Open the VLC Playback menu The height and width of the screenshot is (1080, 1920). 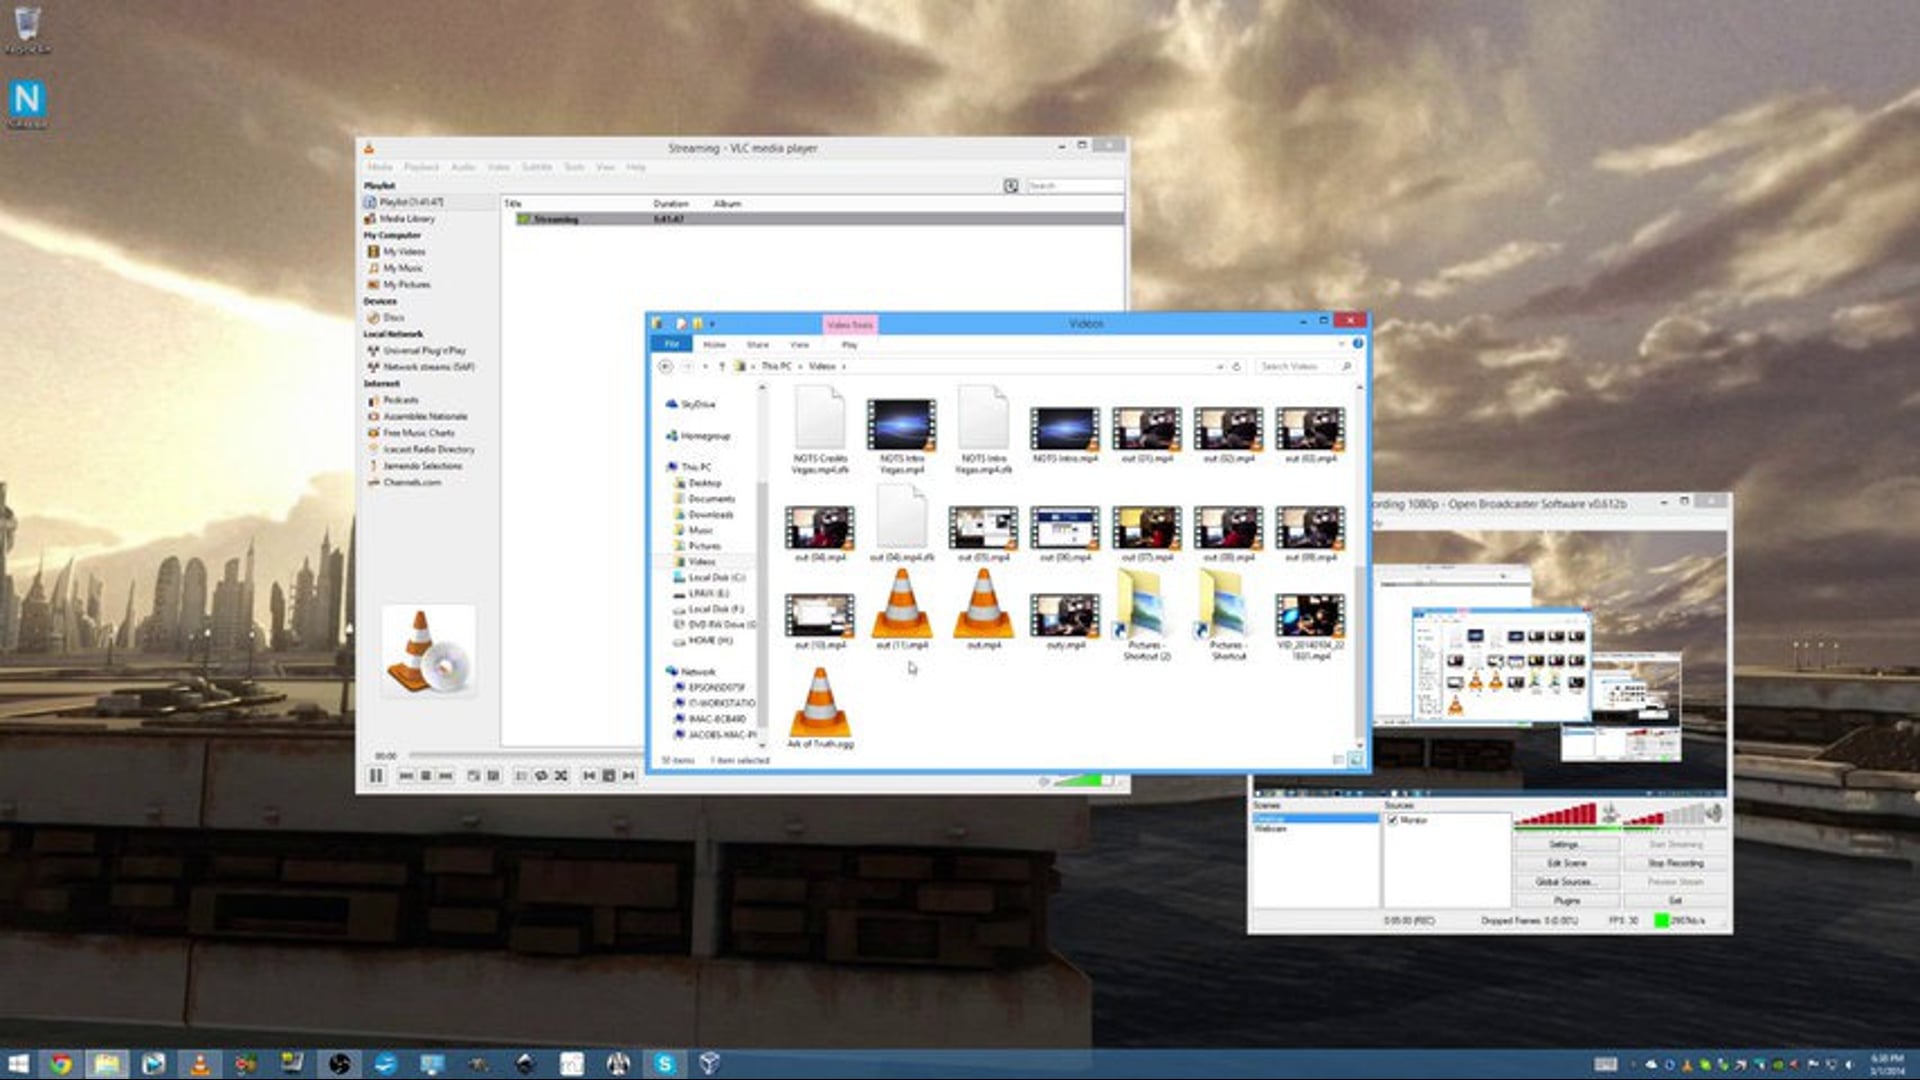pos(421,167)
